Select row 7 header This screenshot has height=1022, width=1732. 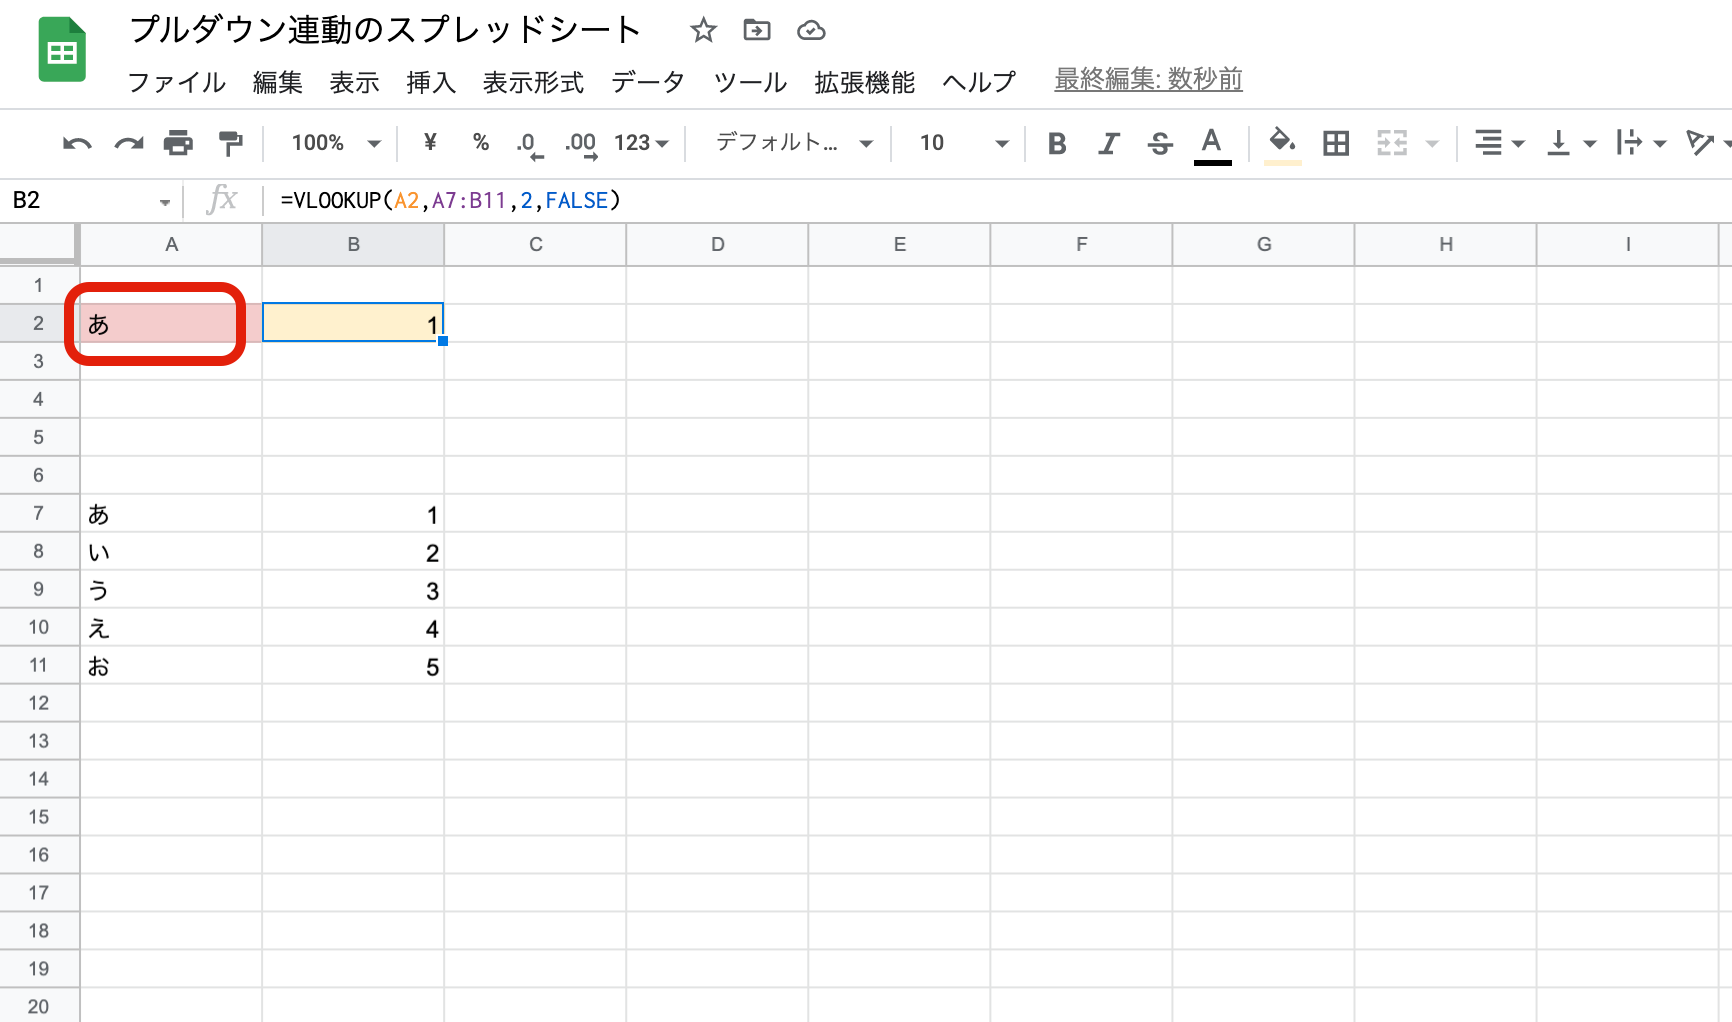click(x=39, y=513)
